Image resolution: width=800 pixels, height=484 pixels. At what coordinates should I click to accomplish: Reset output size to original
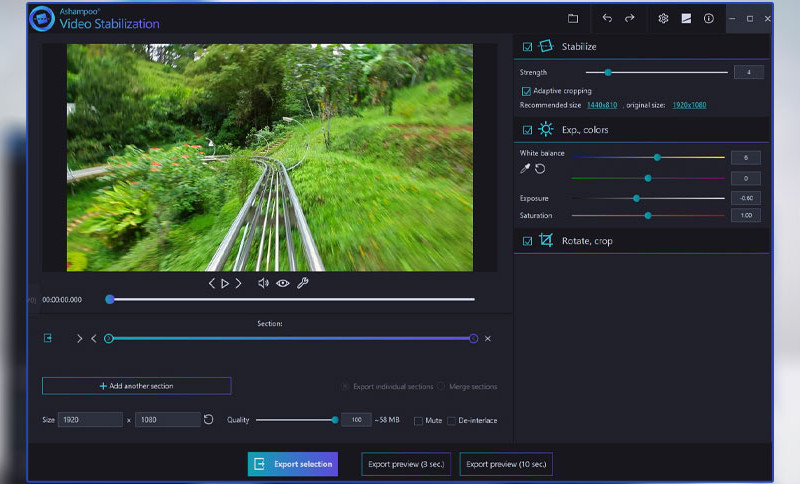[x=208, y=419]
